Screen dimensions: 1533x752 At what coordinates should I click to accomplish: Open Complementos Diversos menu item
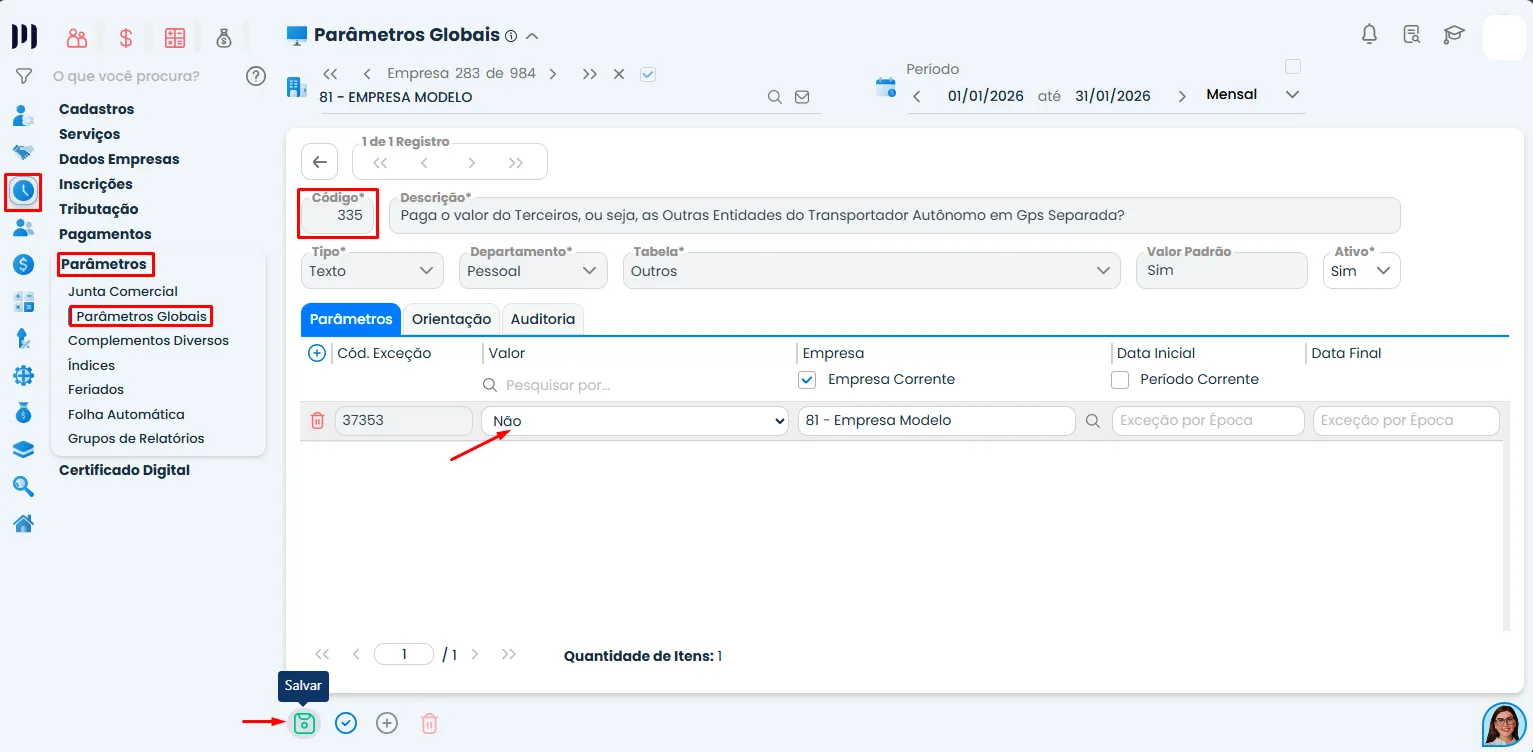click(148, 341)
